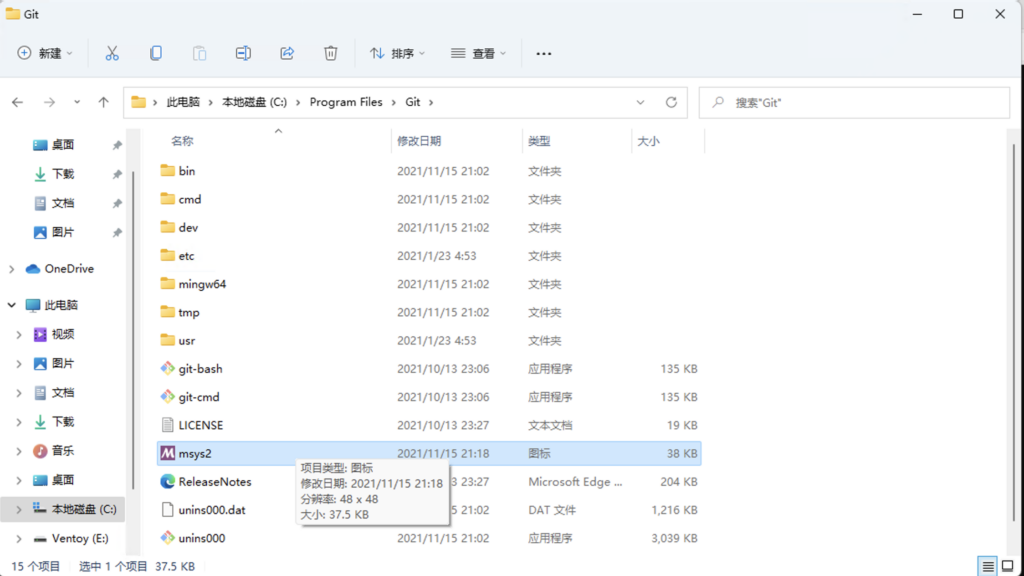Expand the address bar history dropdown
Image resolution: width=1024 pixels, height=576 pixels.
click(x=640, y=103)
